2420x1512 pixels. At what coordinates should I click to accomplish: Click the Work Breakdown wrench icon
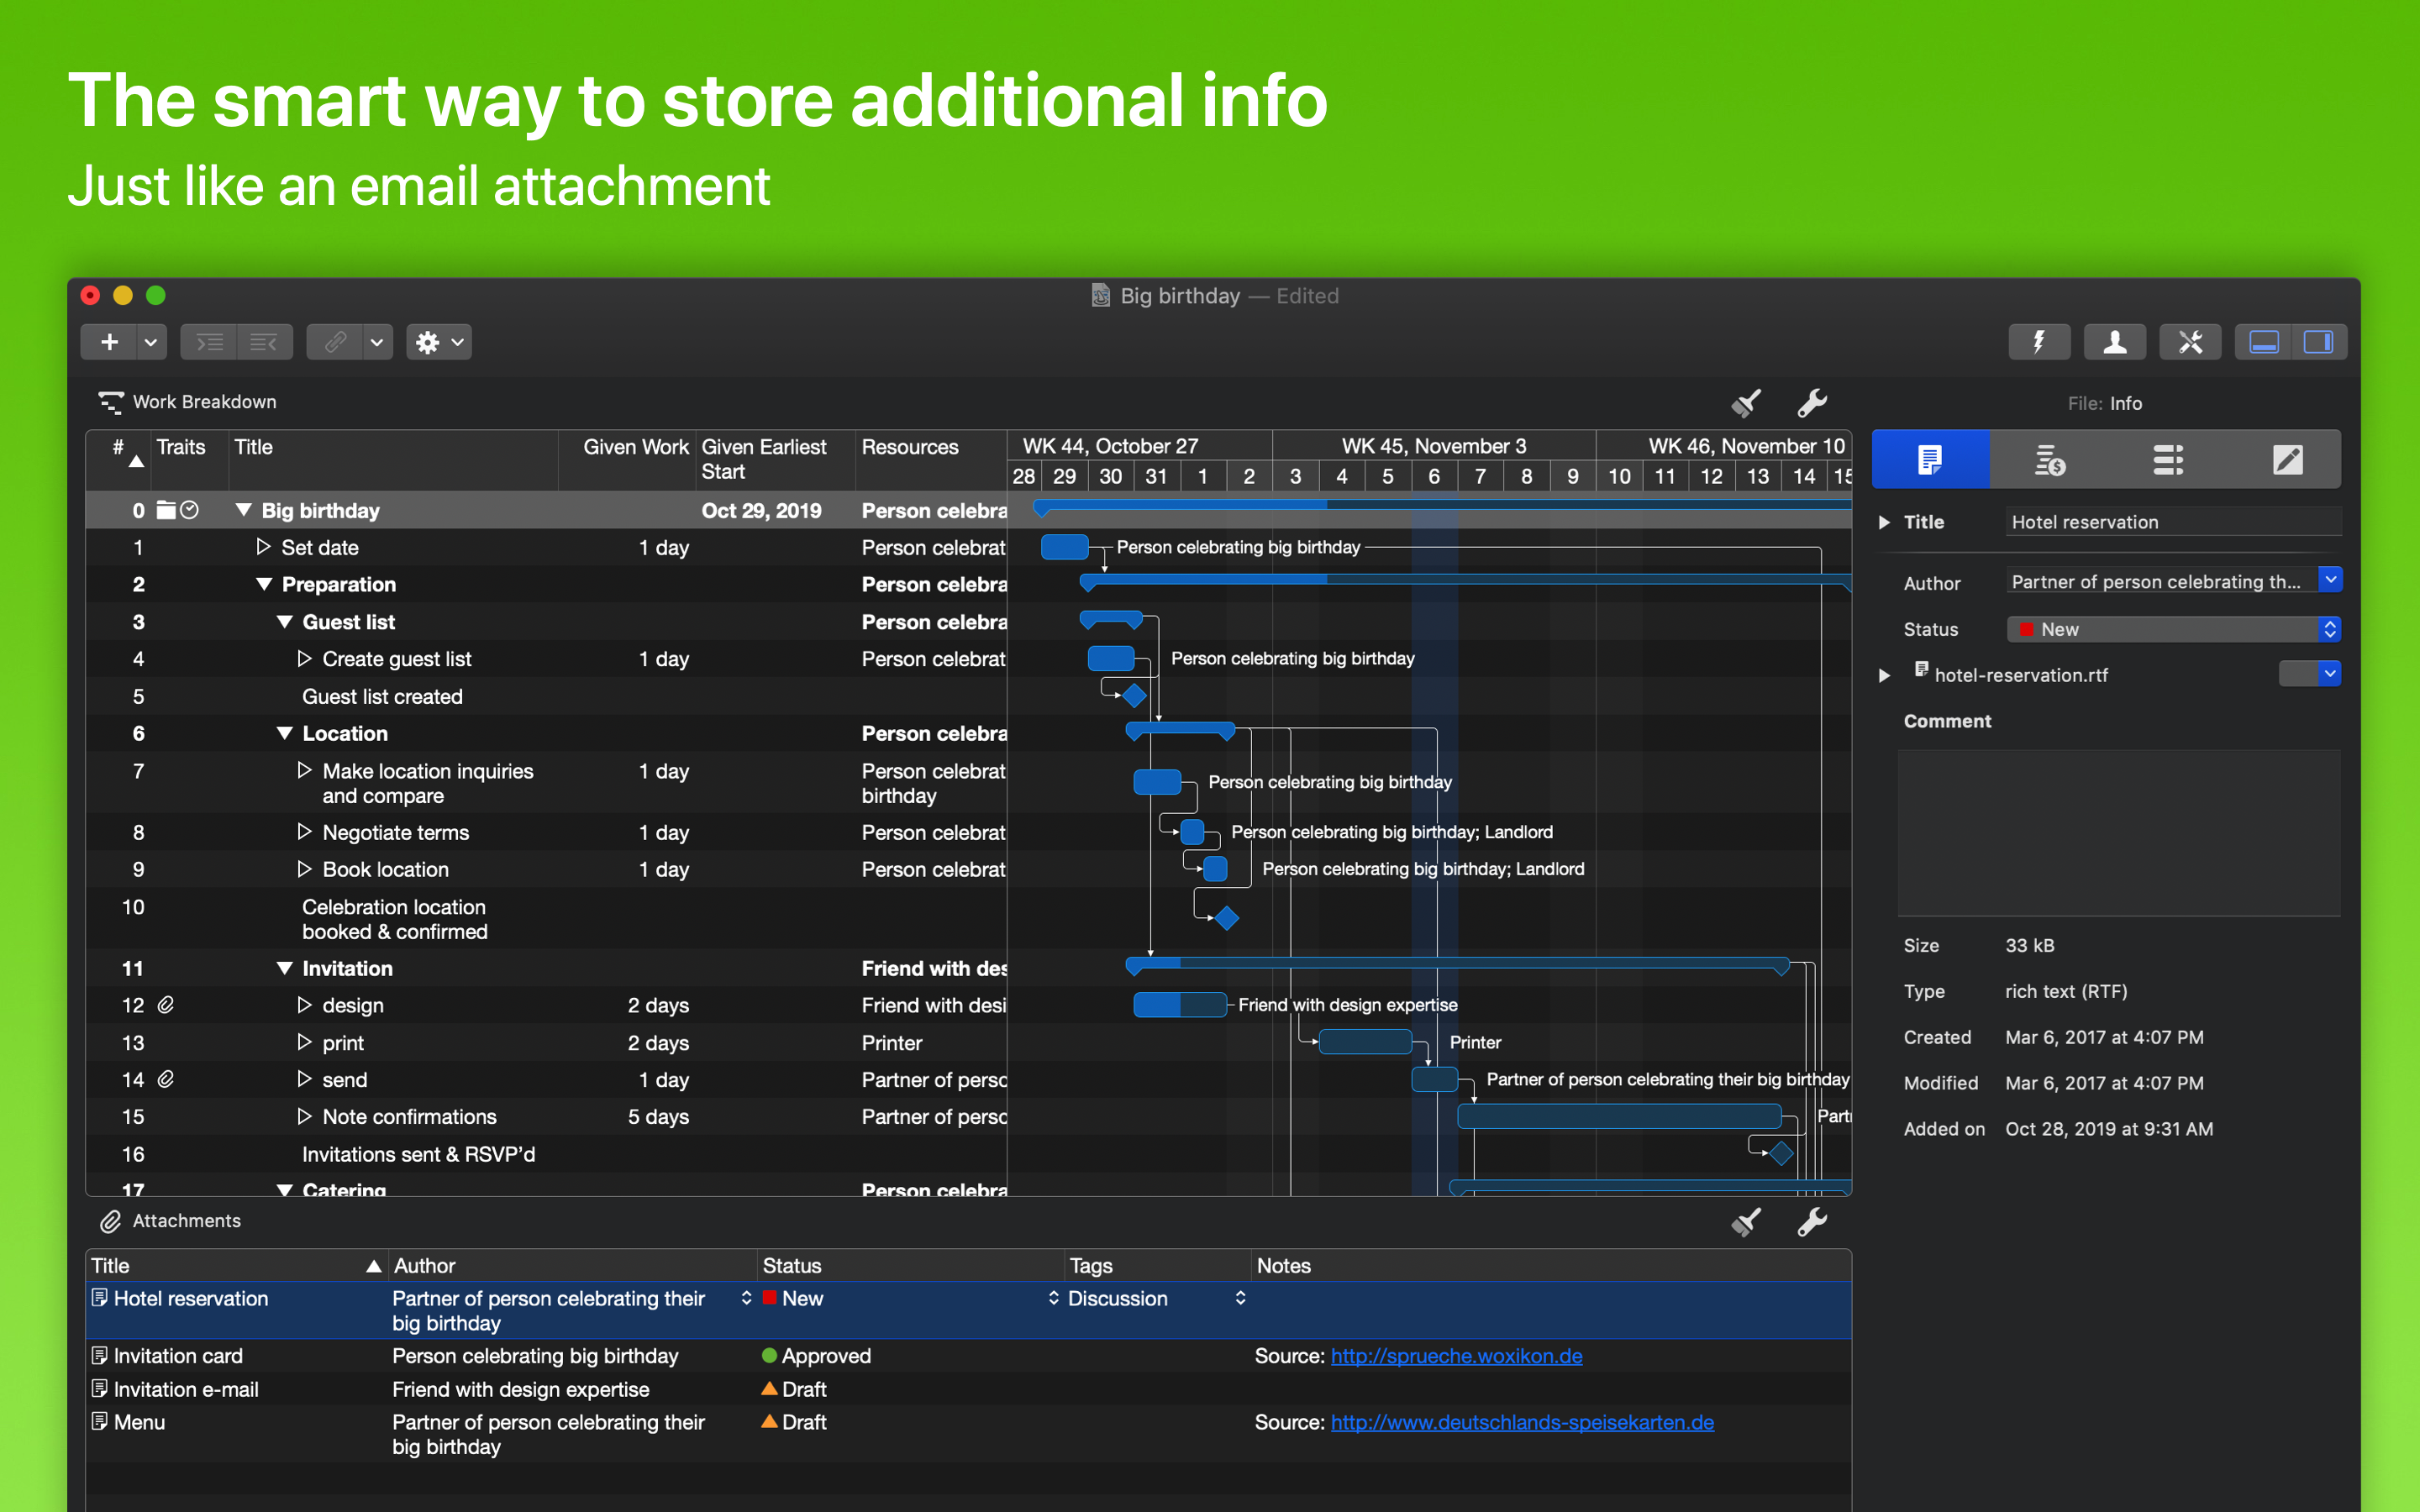(x=1811, y=403)
